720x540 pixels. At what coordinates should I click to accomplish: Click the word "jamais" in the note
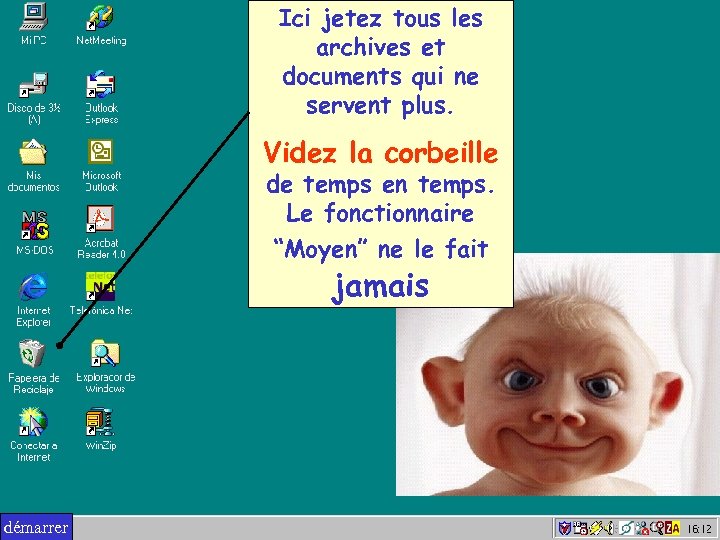[380, 287]
